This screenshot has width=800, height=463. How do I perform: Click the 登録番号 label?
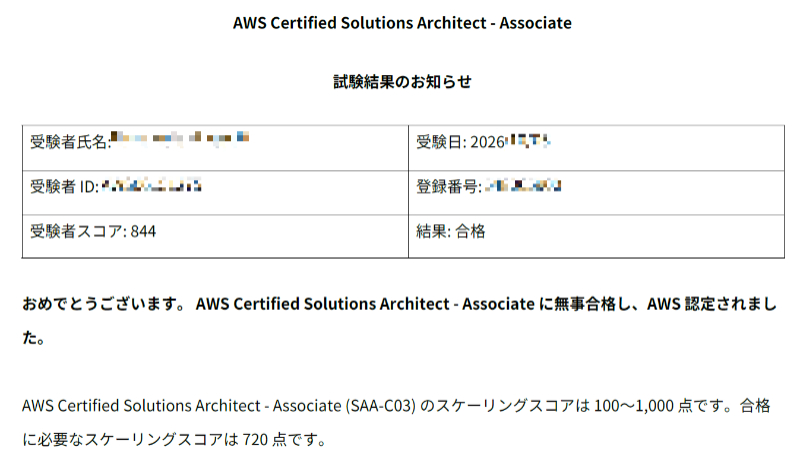coord(448,186)
